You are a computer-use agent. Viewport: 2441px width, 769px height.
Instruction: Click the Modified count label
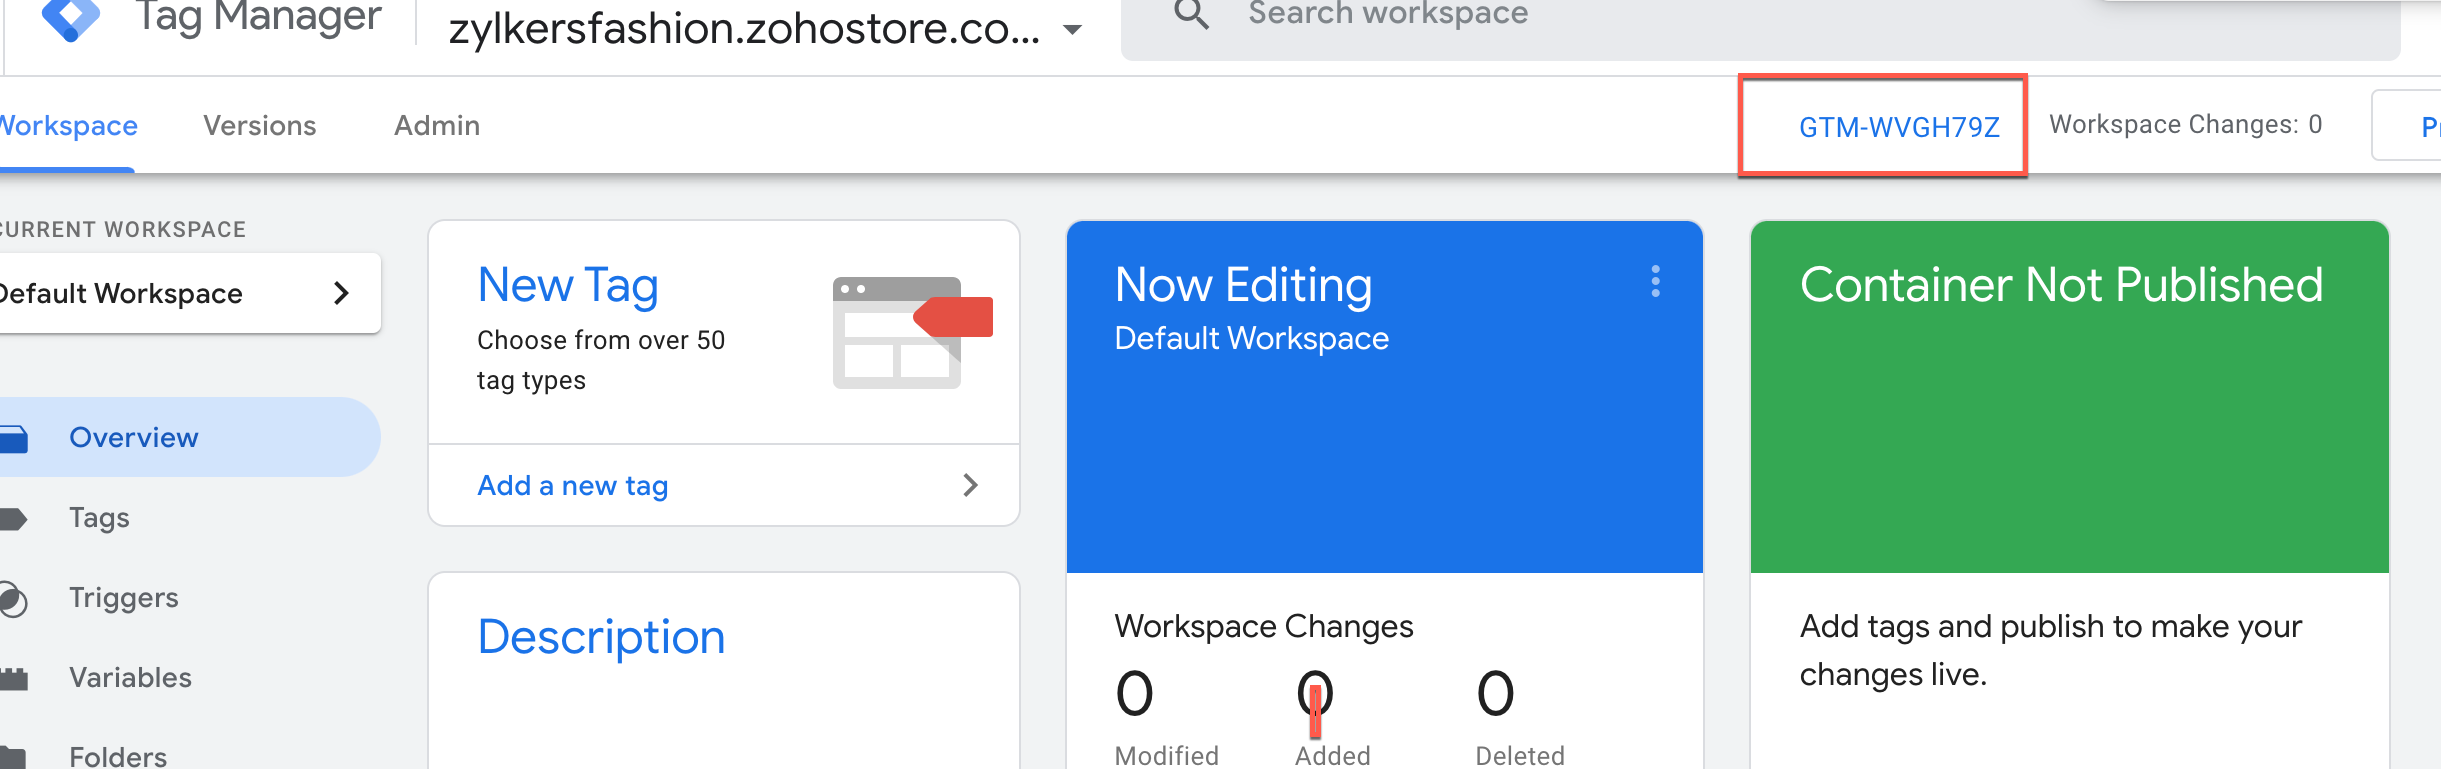tap(1167, 756)
